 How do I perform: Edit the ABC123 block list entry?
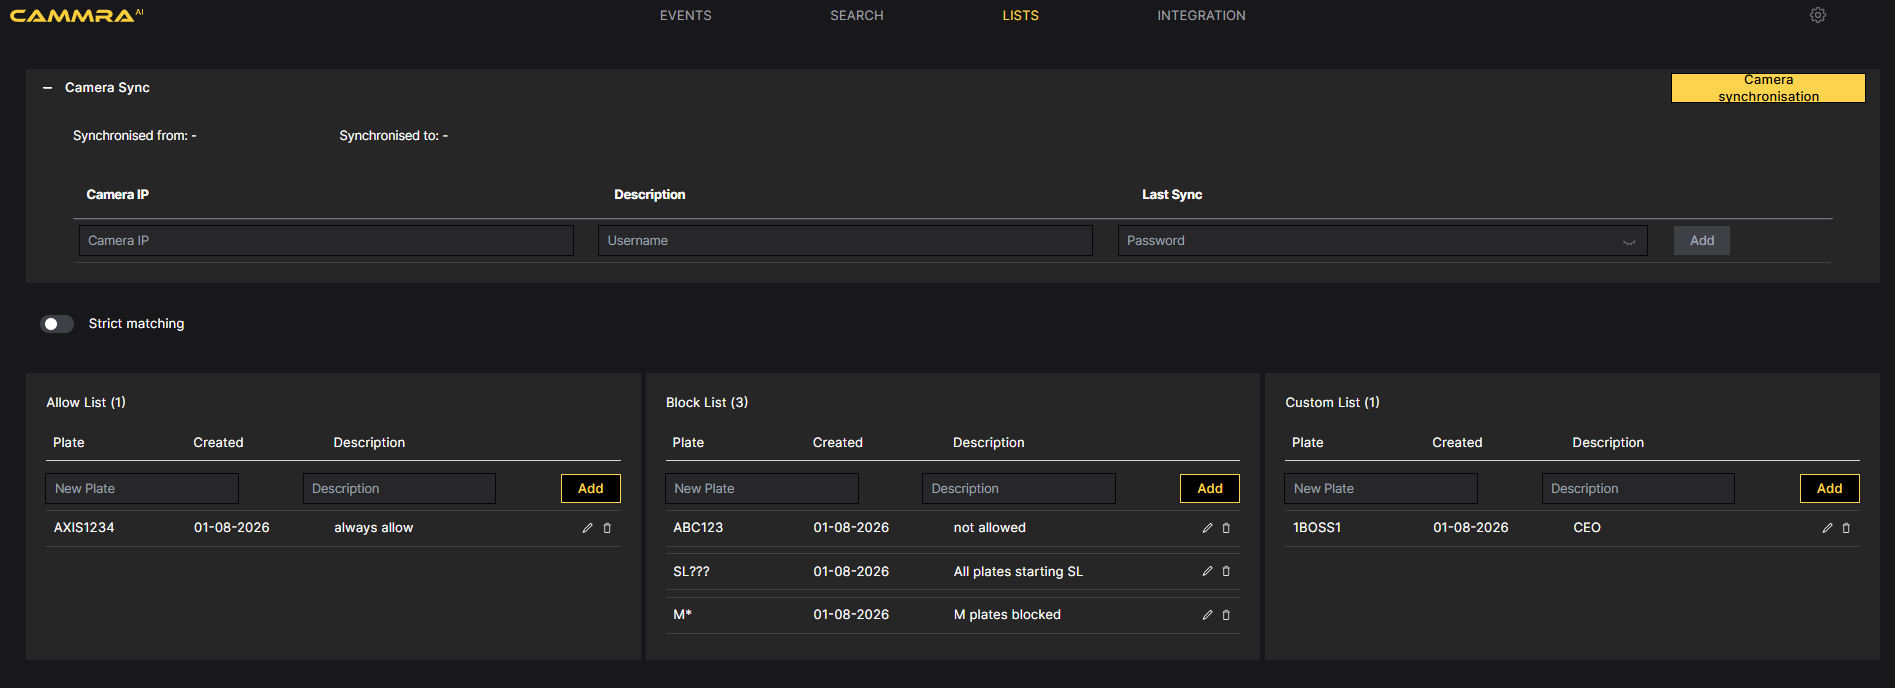point(1207,528)
